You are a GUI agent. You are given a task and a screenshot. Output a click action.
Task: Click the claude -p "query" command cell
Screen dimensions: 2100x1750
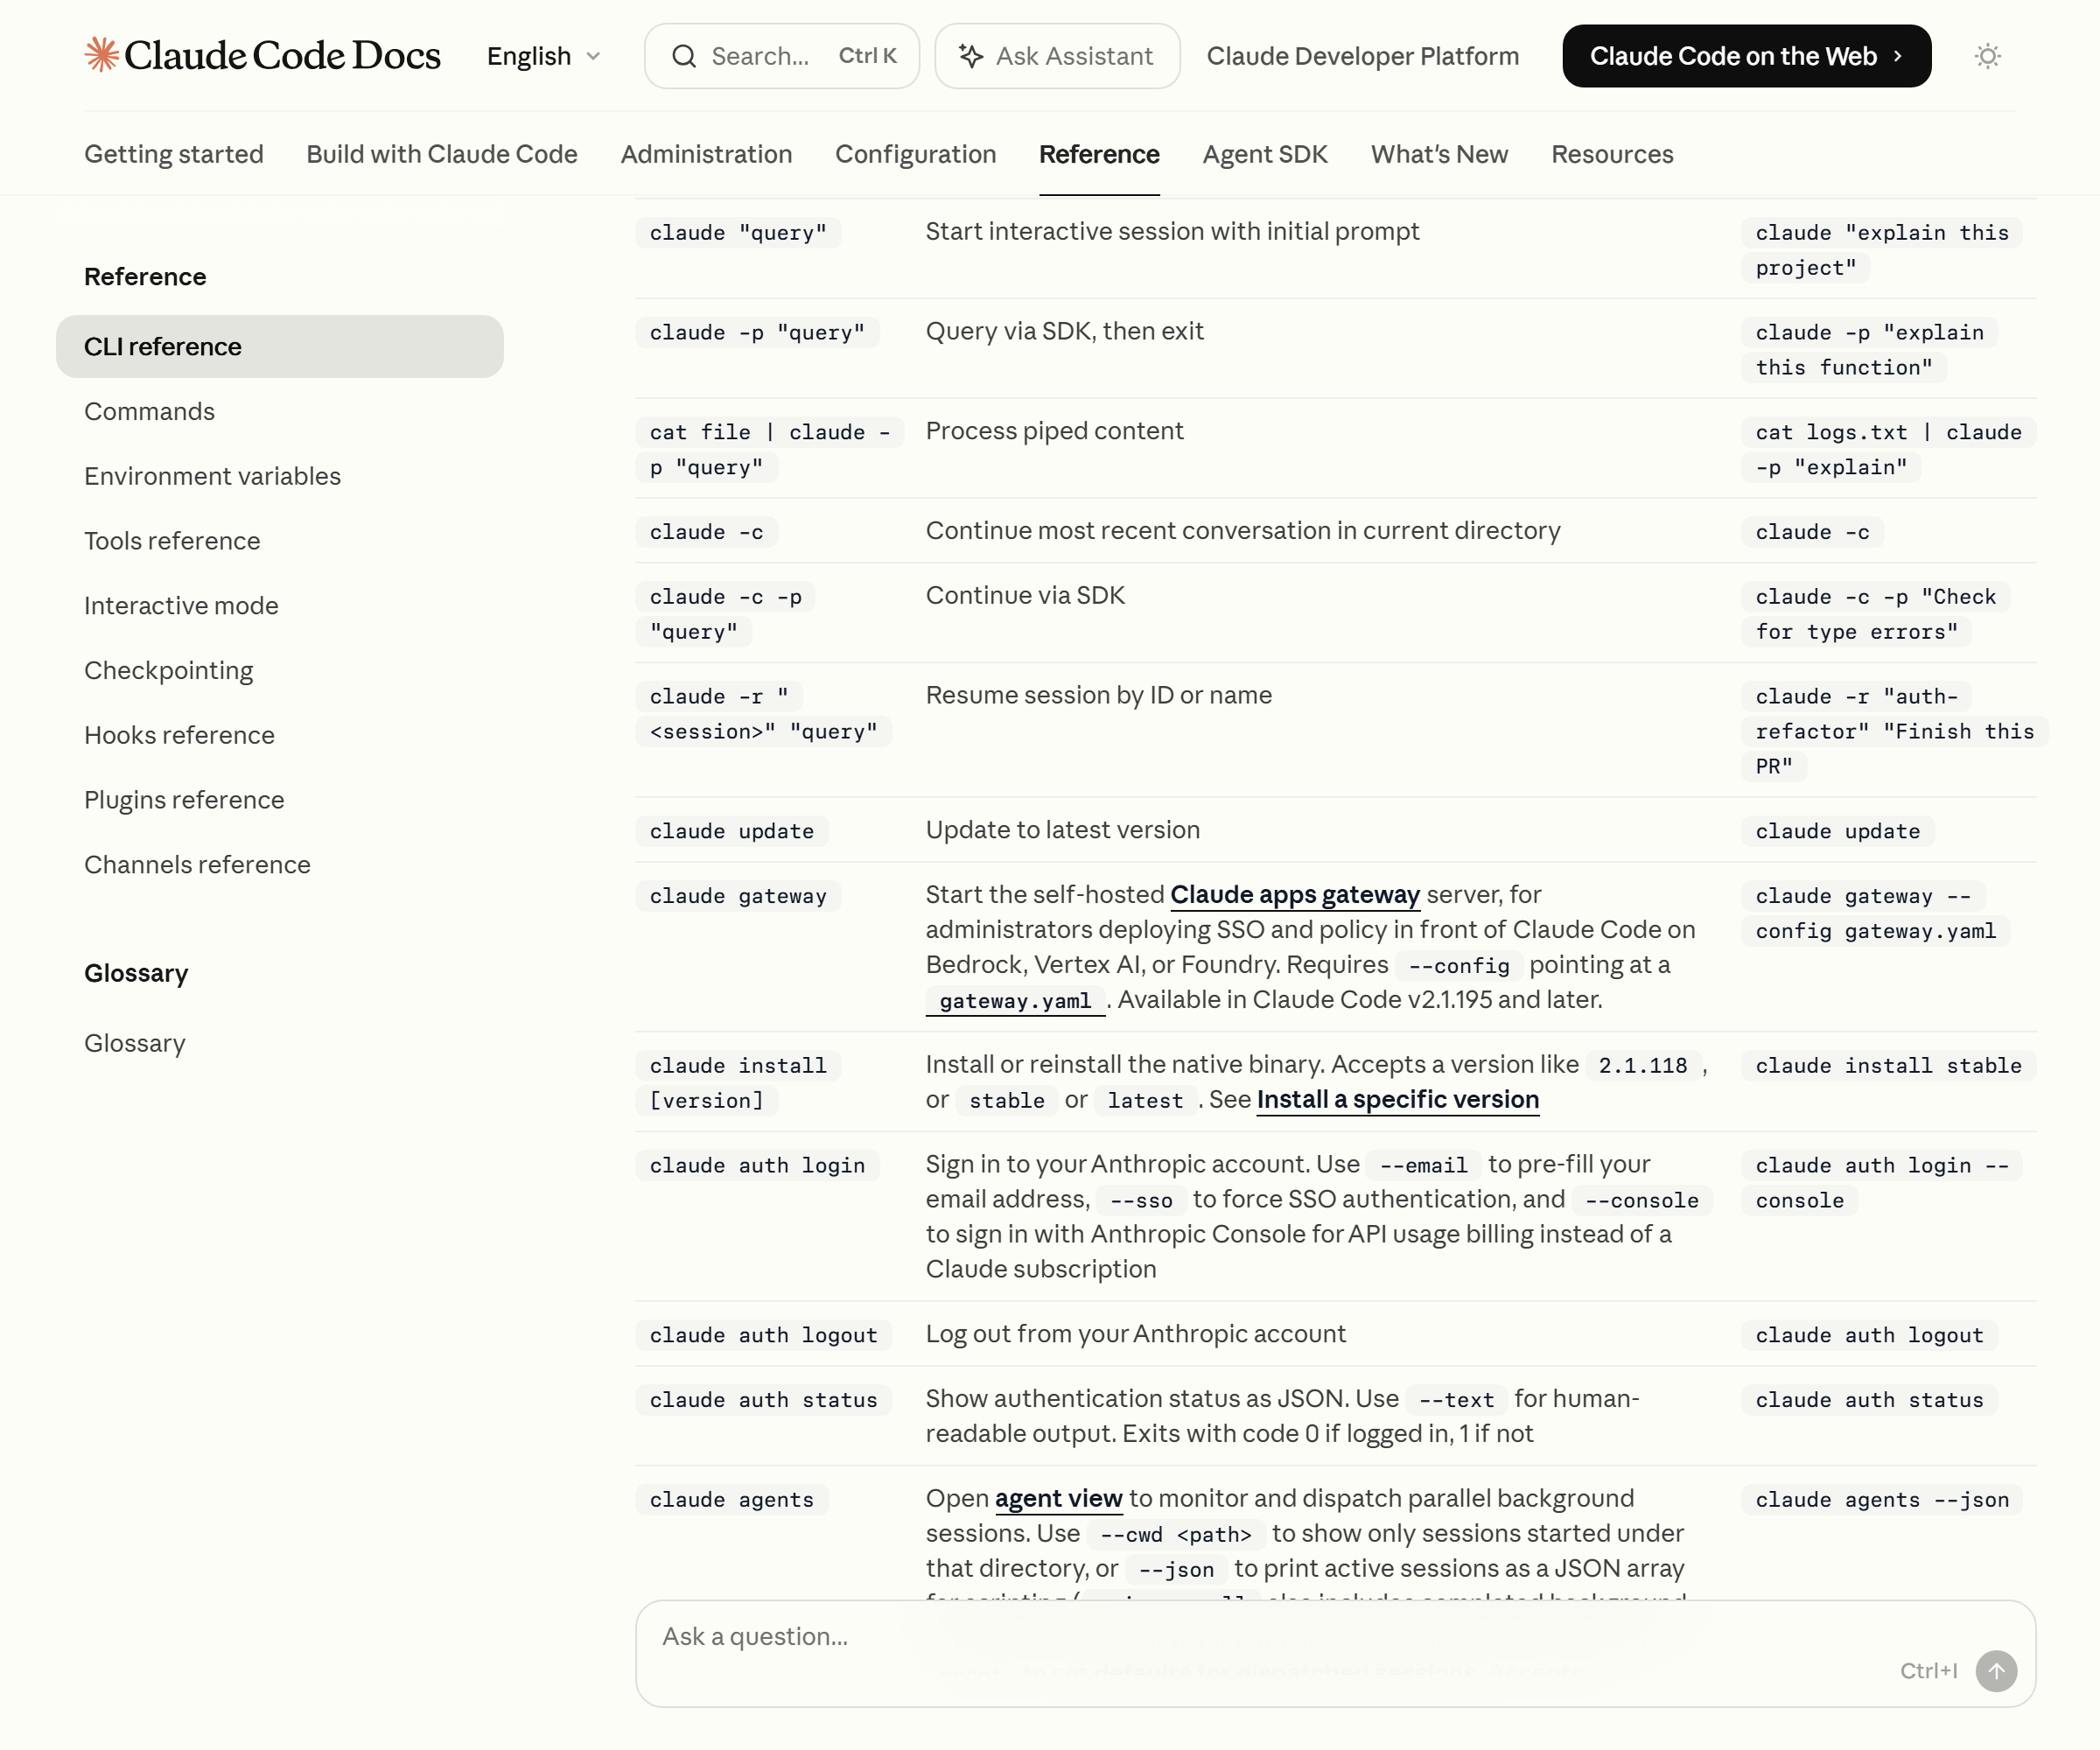[757, 332]
